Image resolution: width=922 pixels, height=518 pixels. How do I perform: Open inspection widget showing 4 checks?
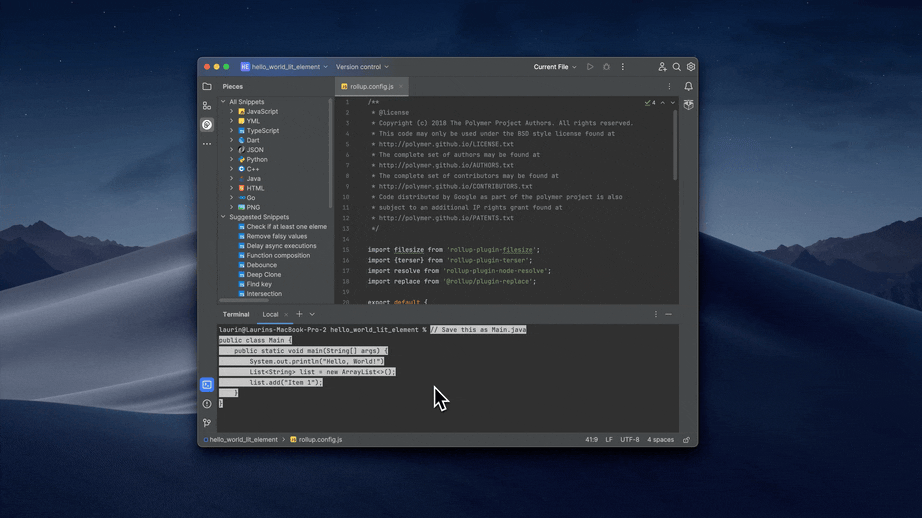click(x=650, y=103)
